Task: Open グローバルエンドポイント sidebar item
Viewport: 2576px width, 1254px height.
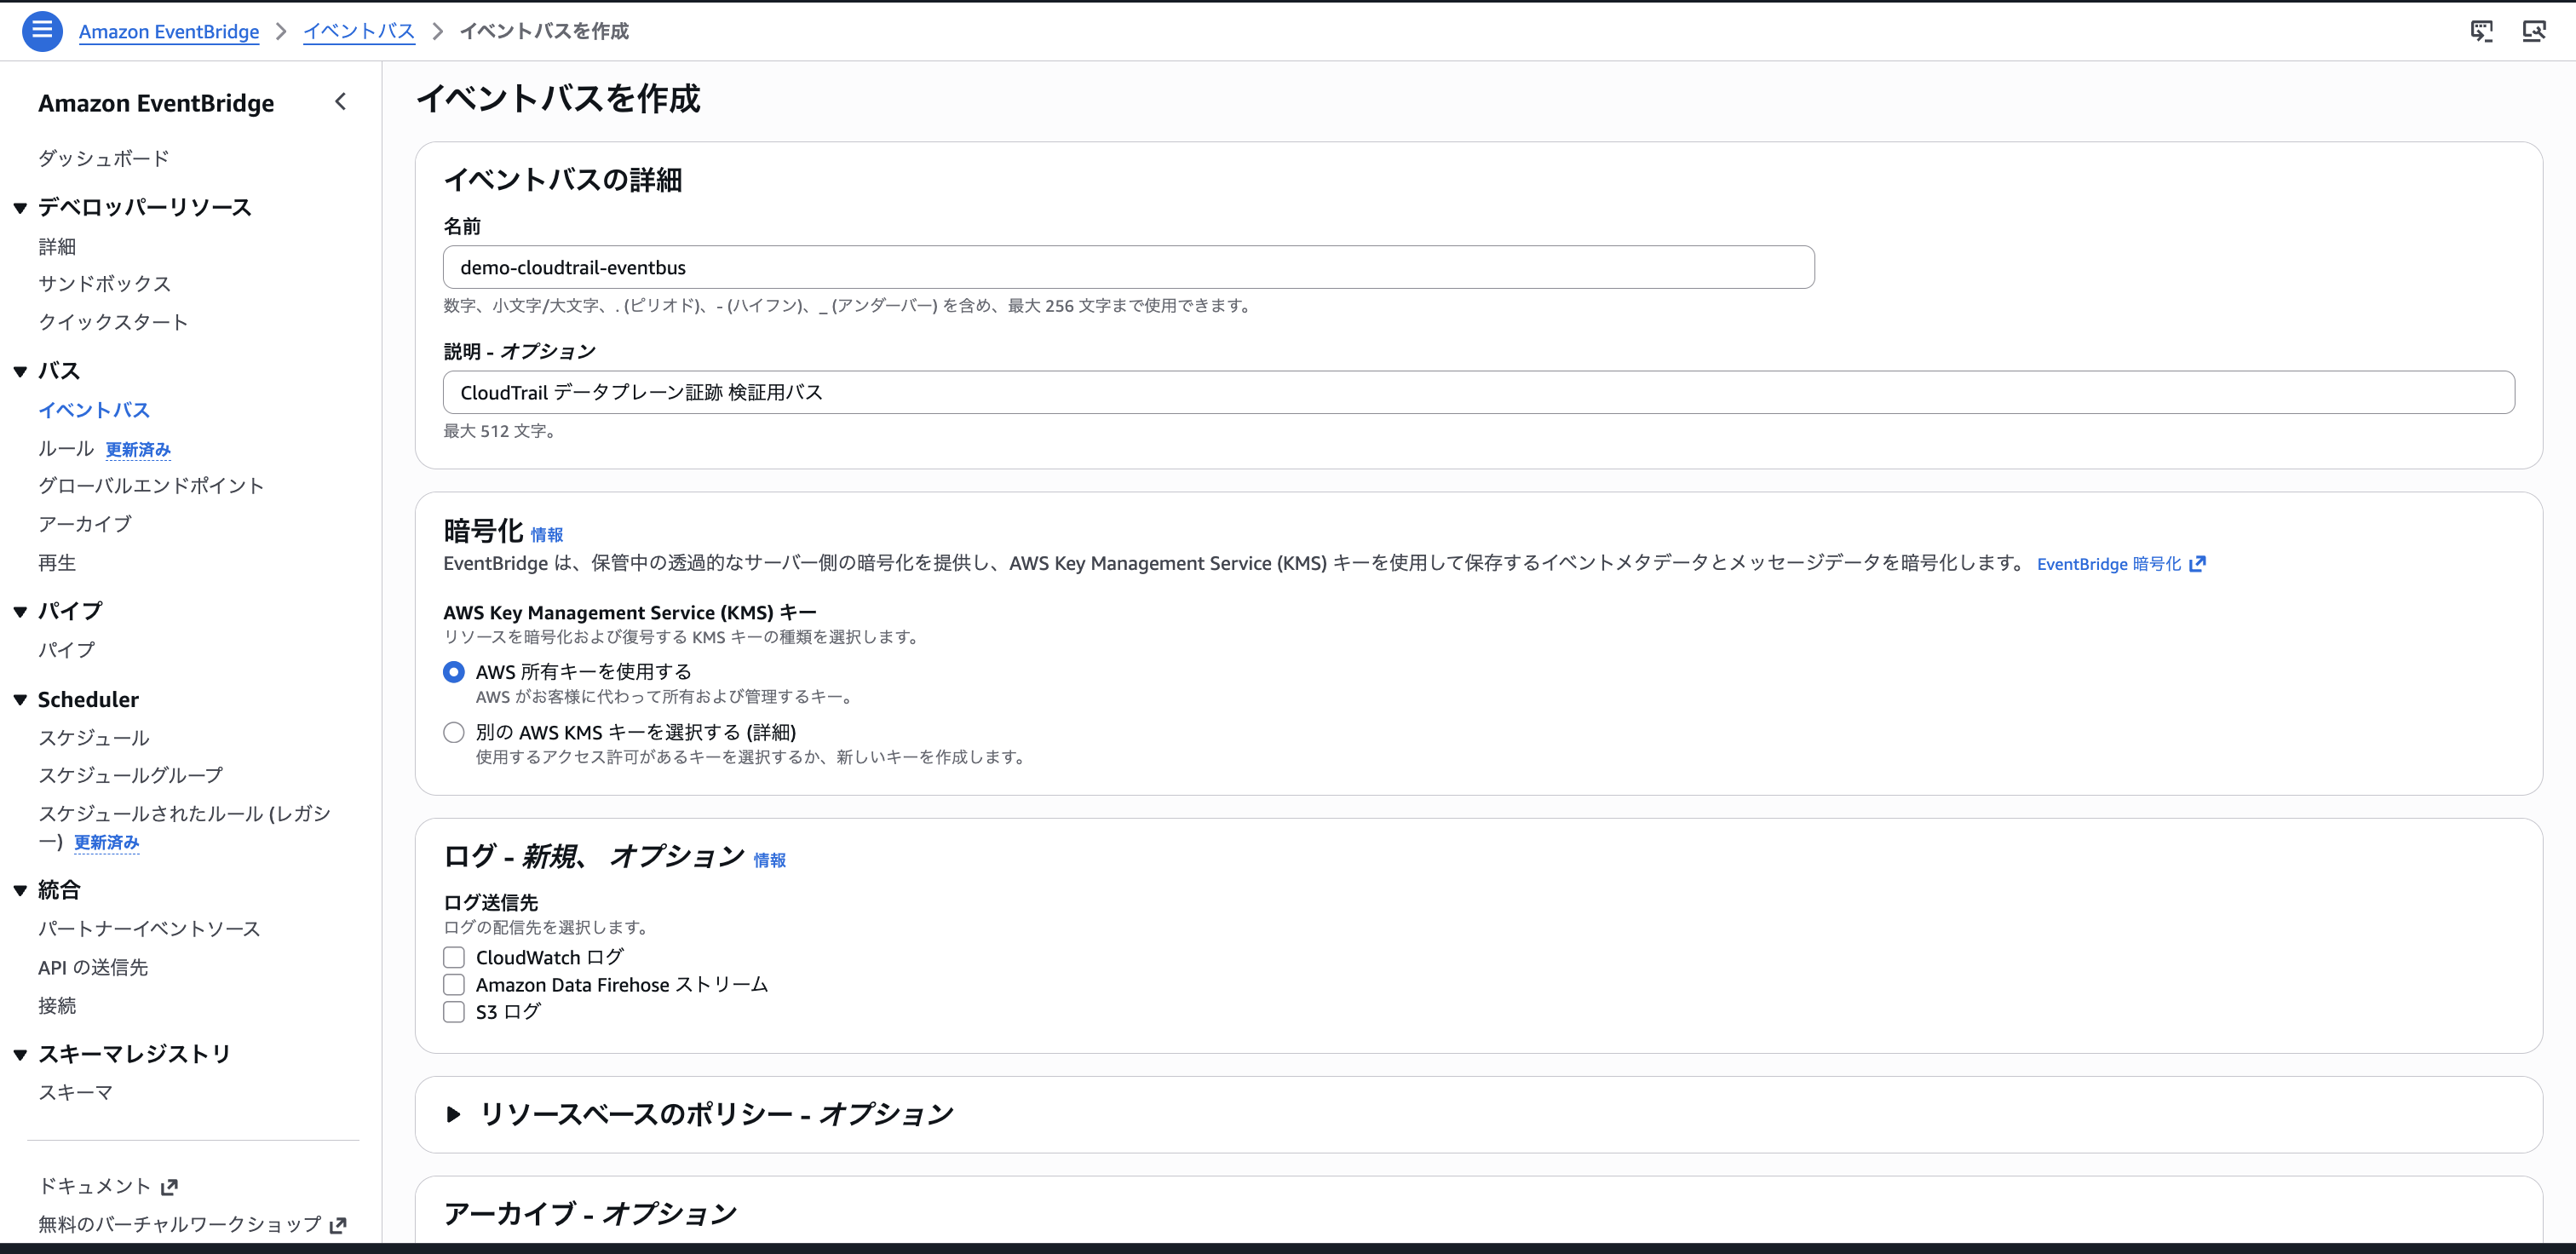Action: point(151,486)
